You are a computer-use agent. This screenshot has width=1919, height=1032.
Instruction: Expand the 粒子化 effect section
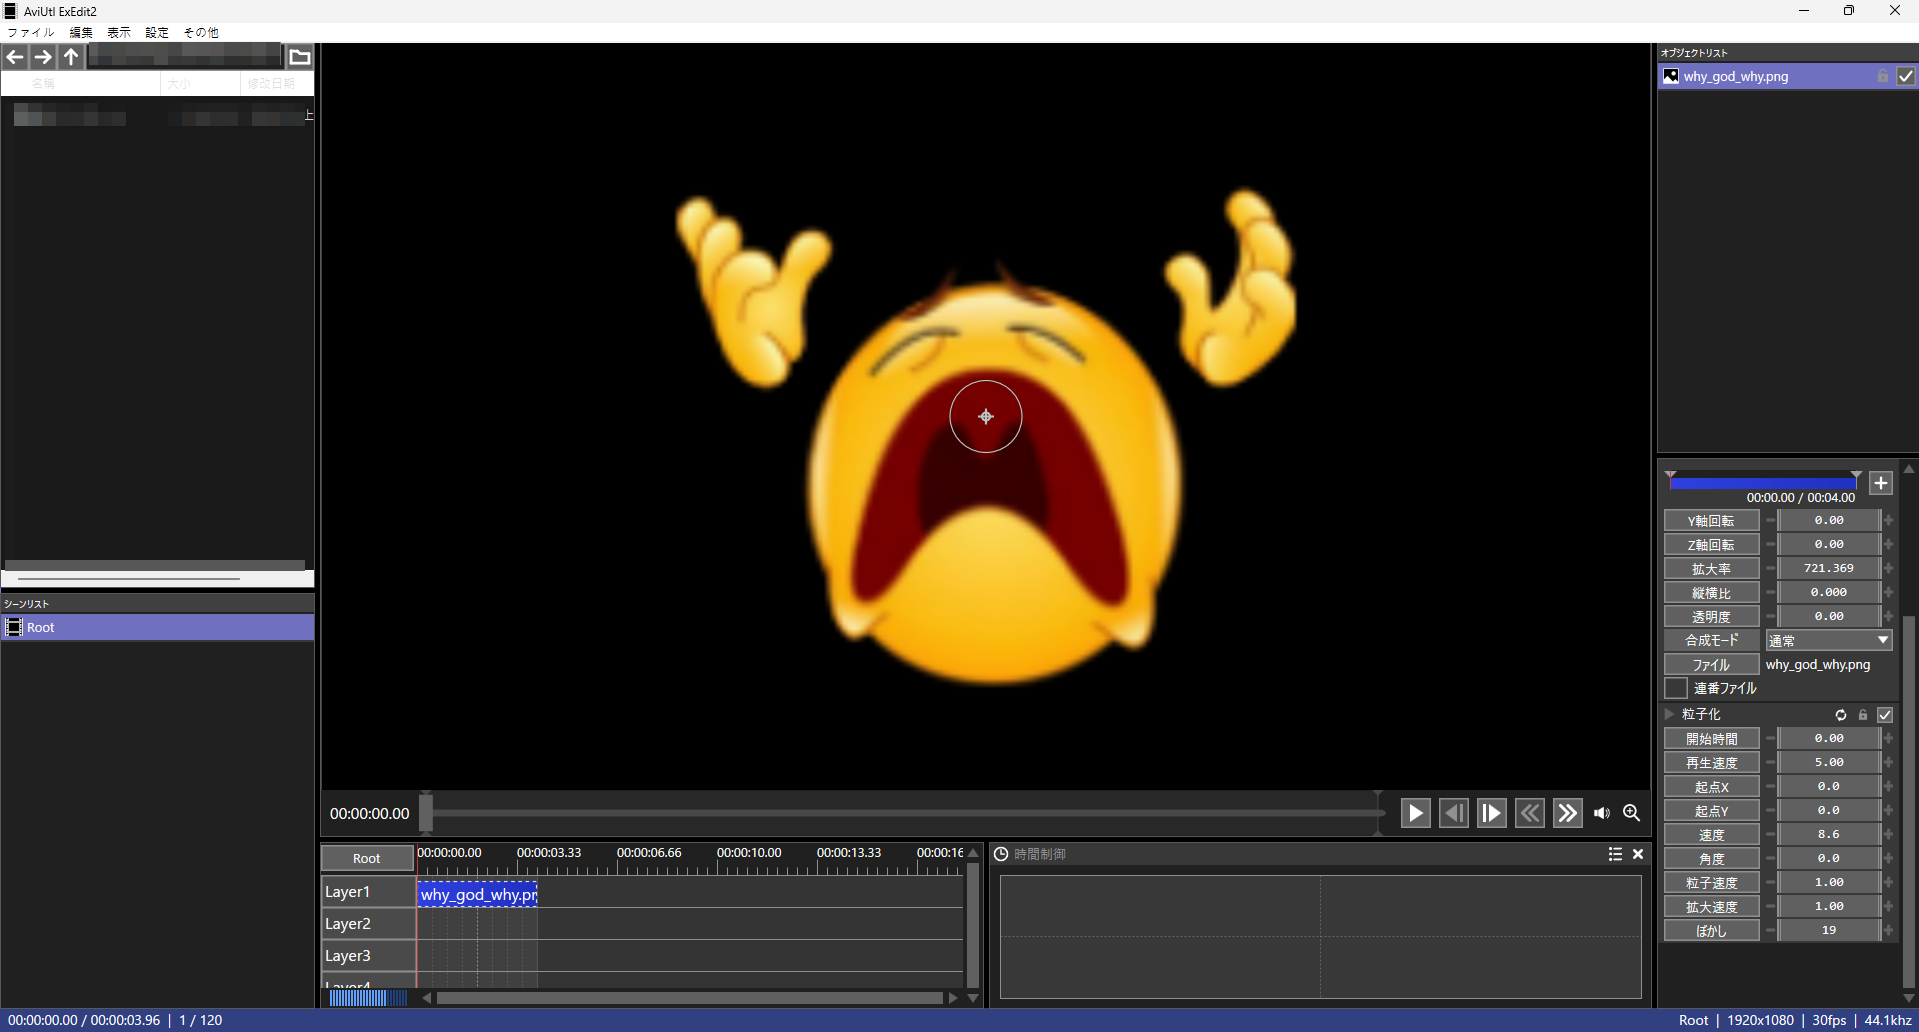coord(1669,714)
